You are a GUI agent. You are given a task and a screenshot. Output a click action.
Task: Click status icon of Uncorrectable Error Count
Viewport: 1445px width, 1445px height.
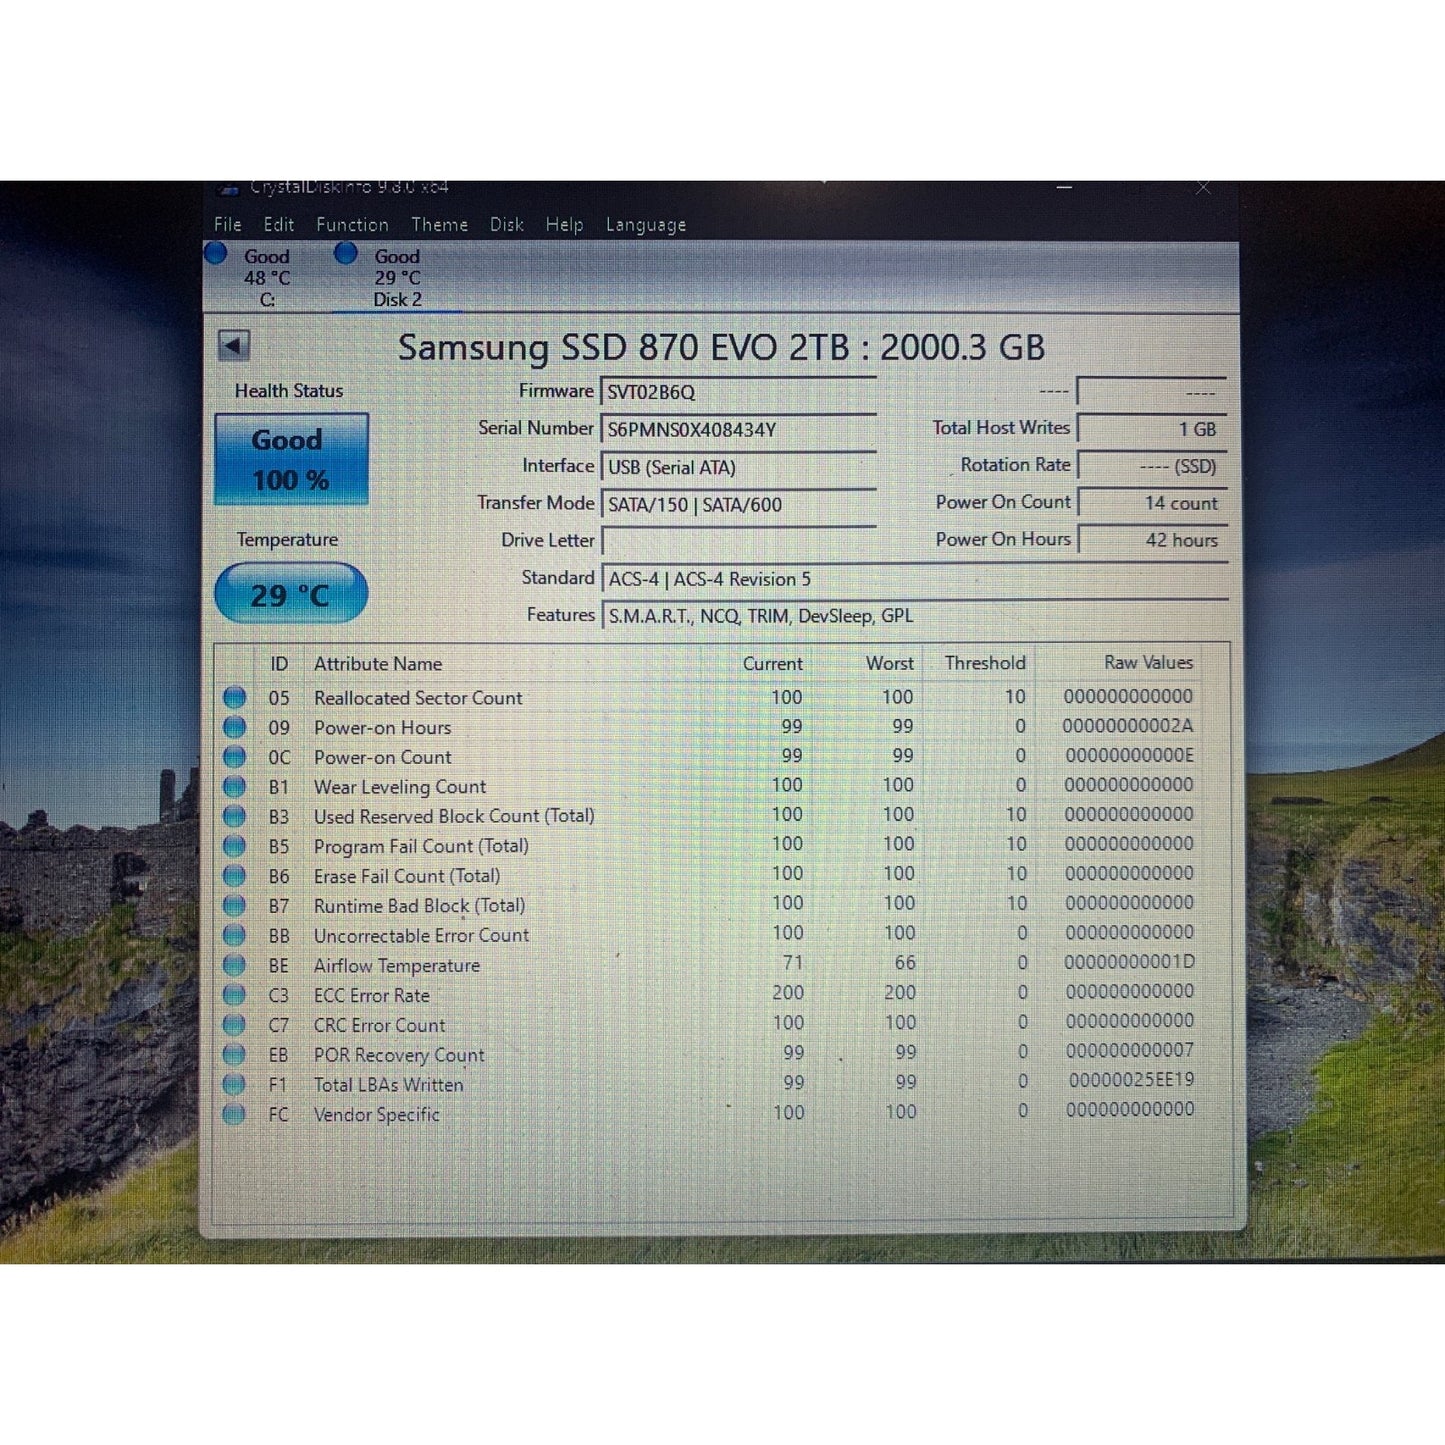coord(235,935)
